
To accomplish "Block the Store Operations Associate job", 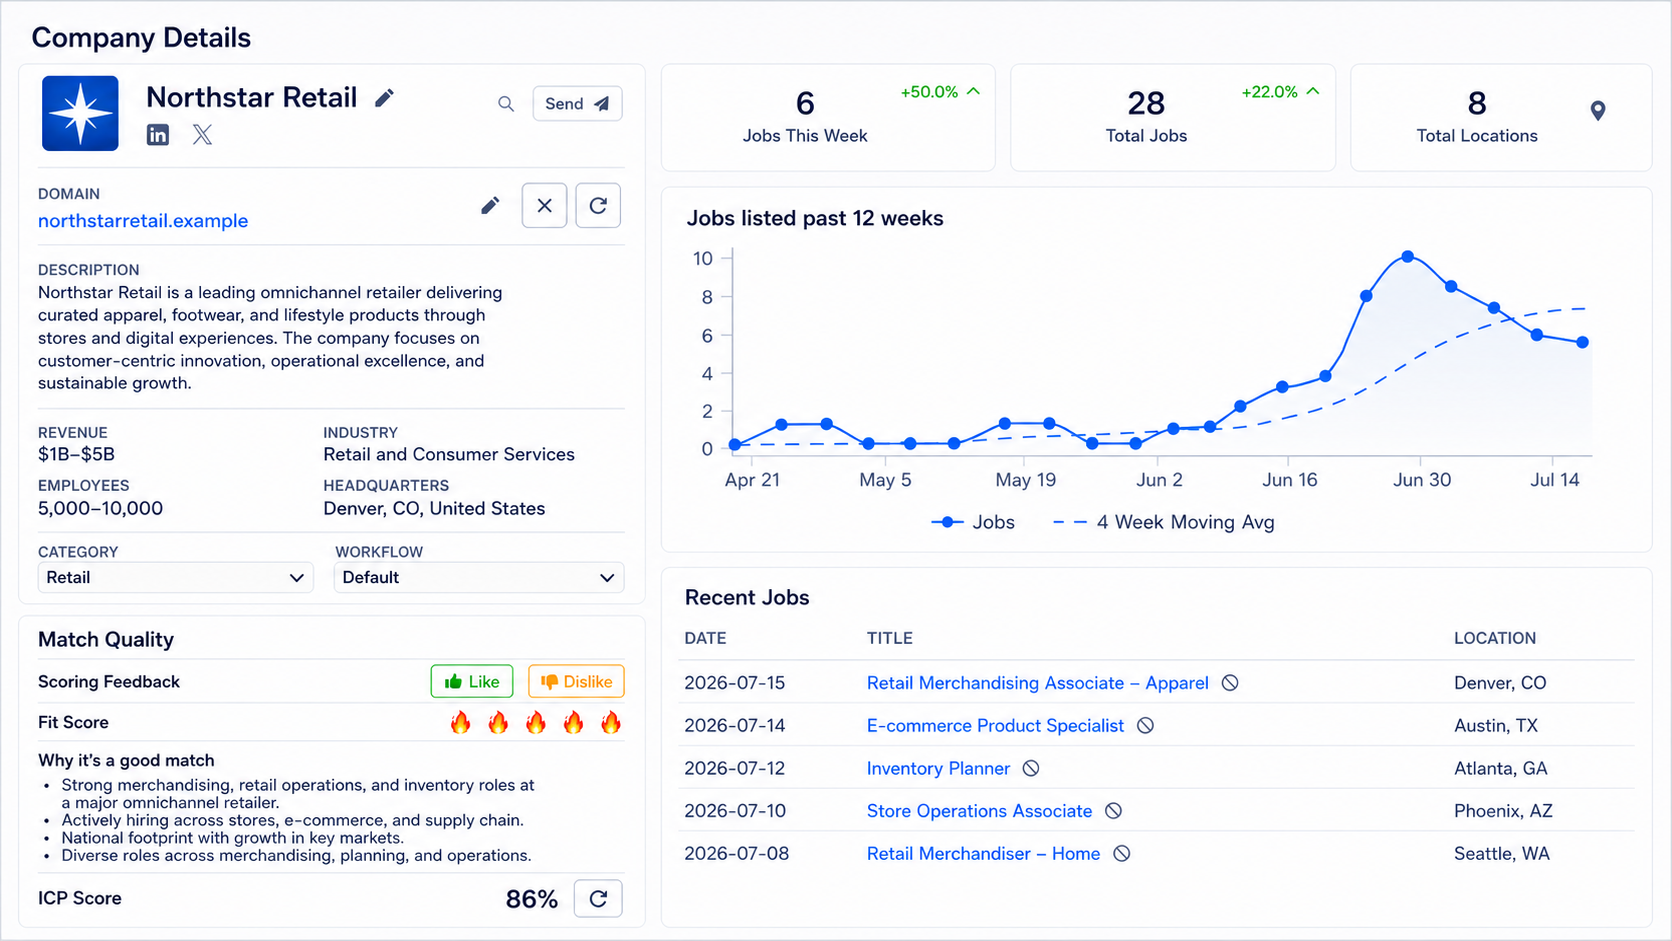I will [1113, 811].
